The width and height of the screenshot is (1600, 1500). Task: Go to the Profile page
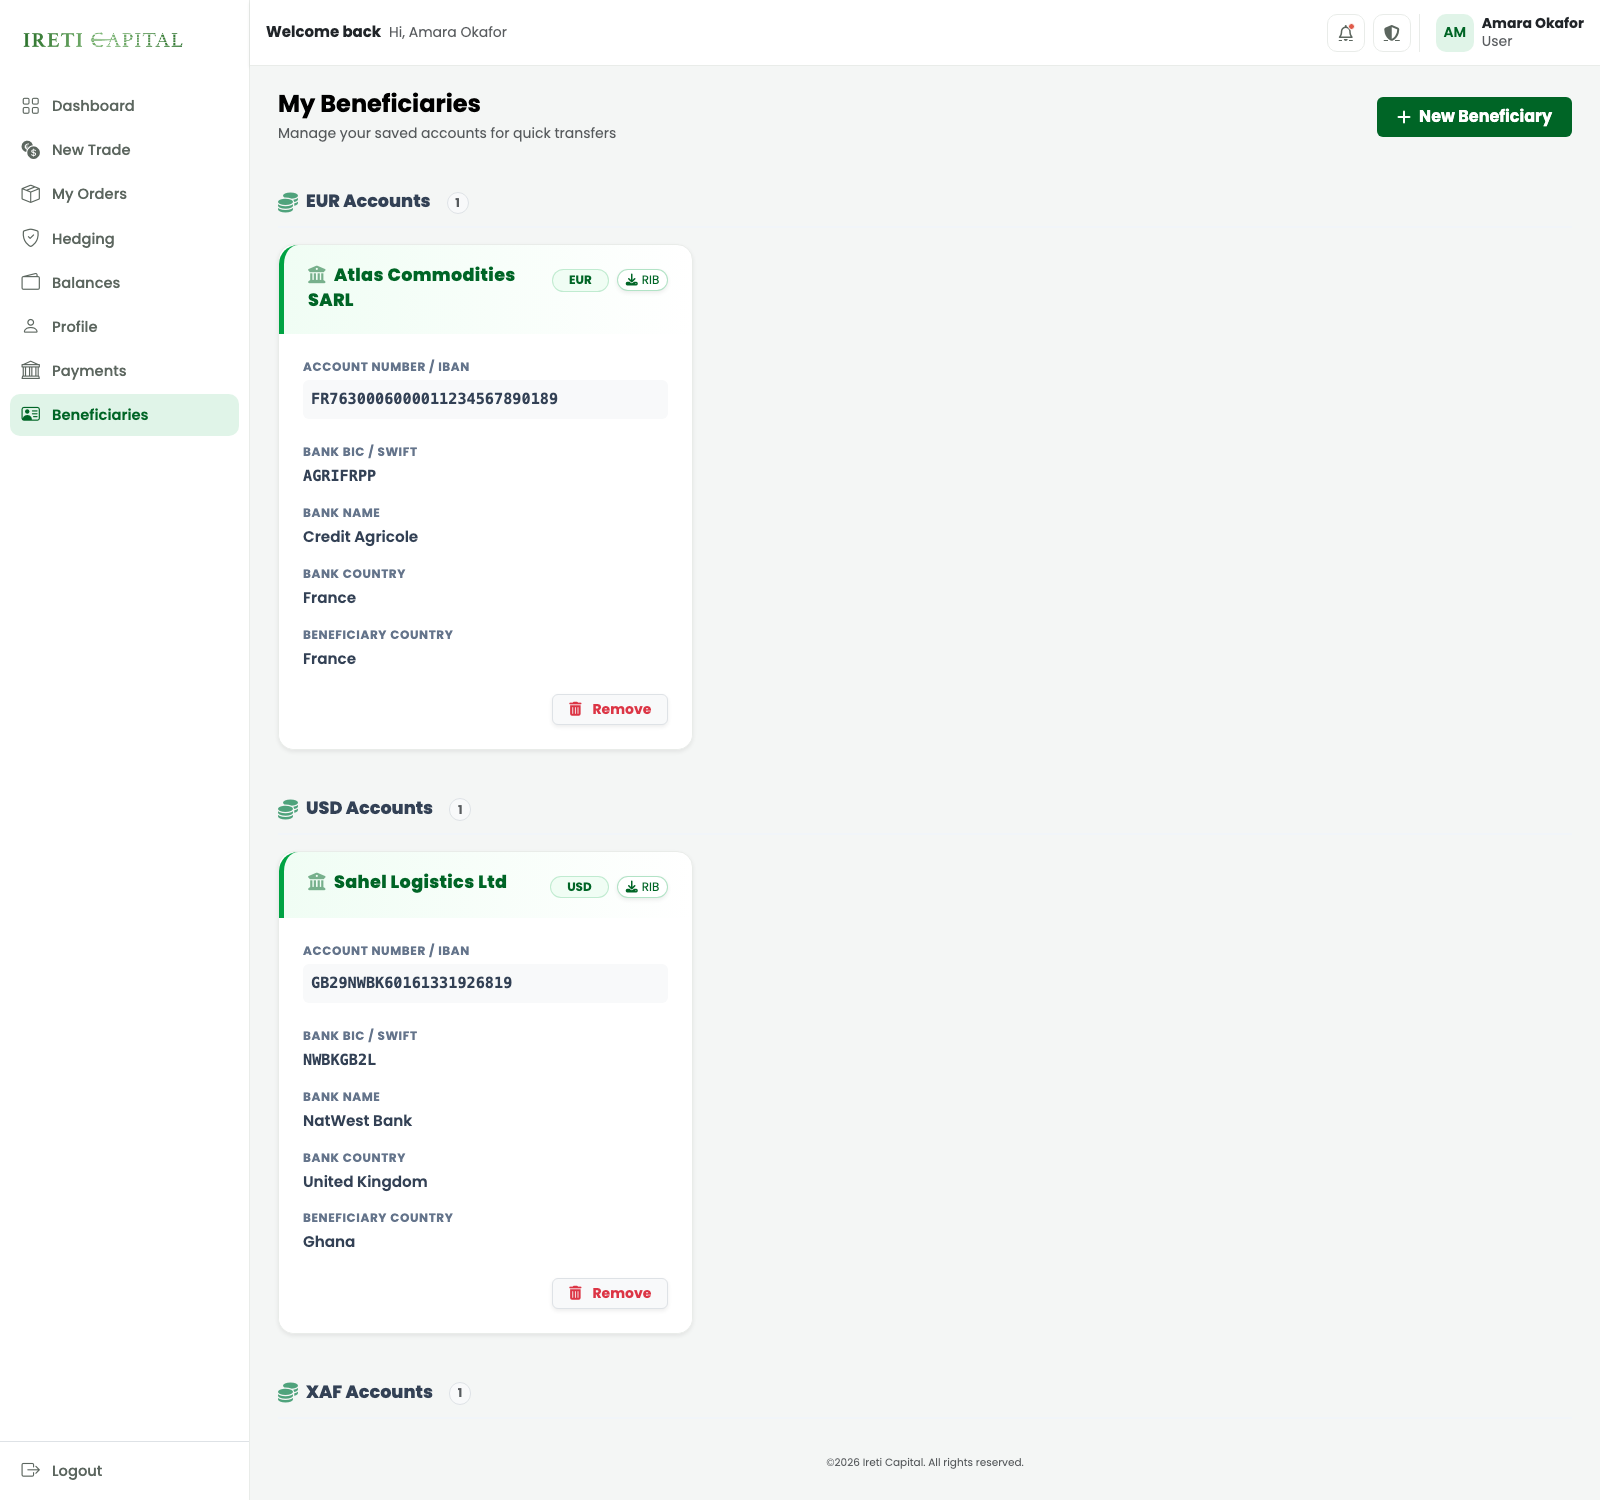[x=124, y=327]
